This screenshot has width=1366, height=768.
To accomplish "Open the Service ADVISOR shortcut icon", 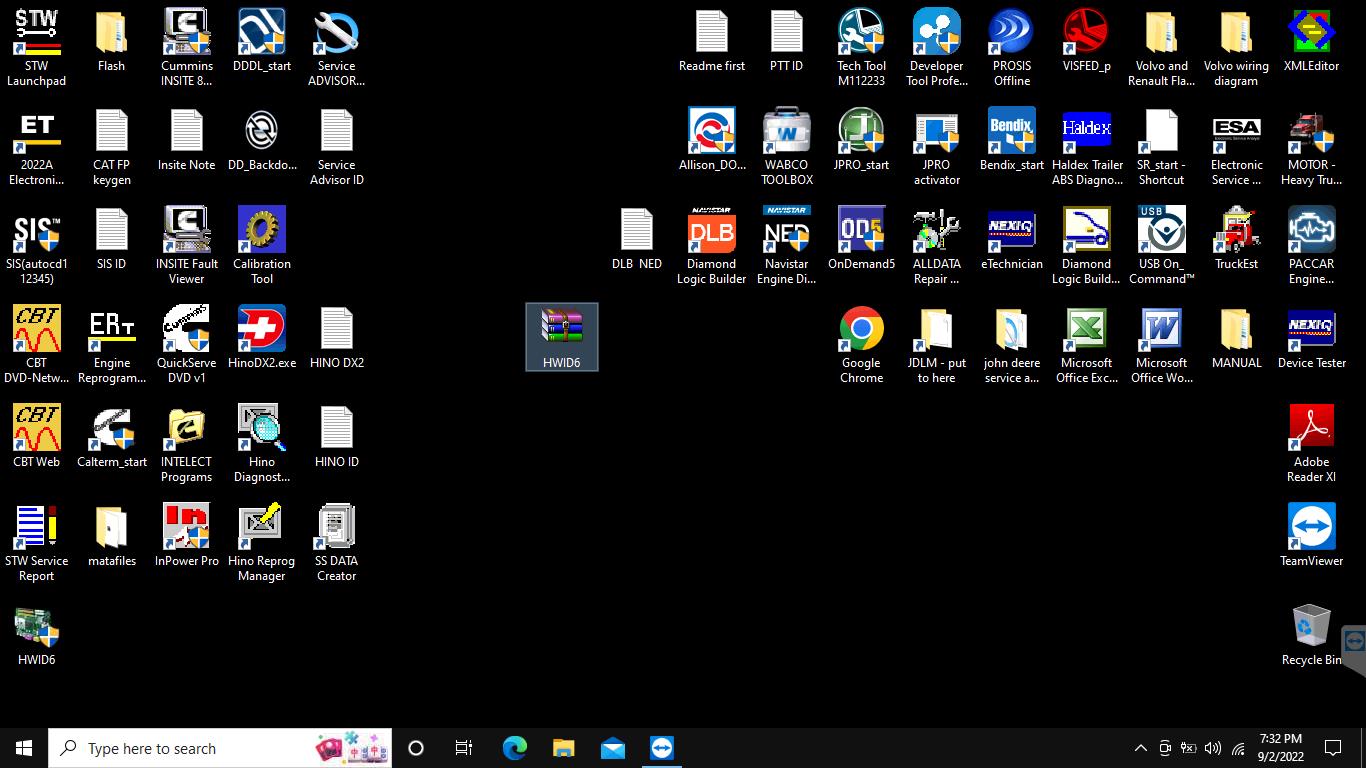I will [x=337, y=47].
